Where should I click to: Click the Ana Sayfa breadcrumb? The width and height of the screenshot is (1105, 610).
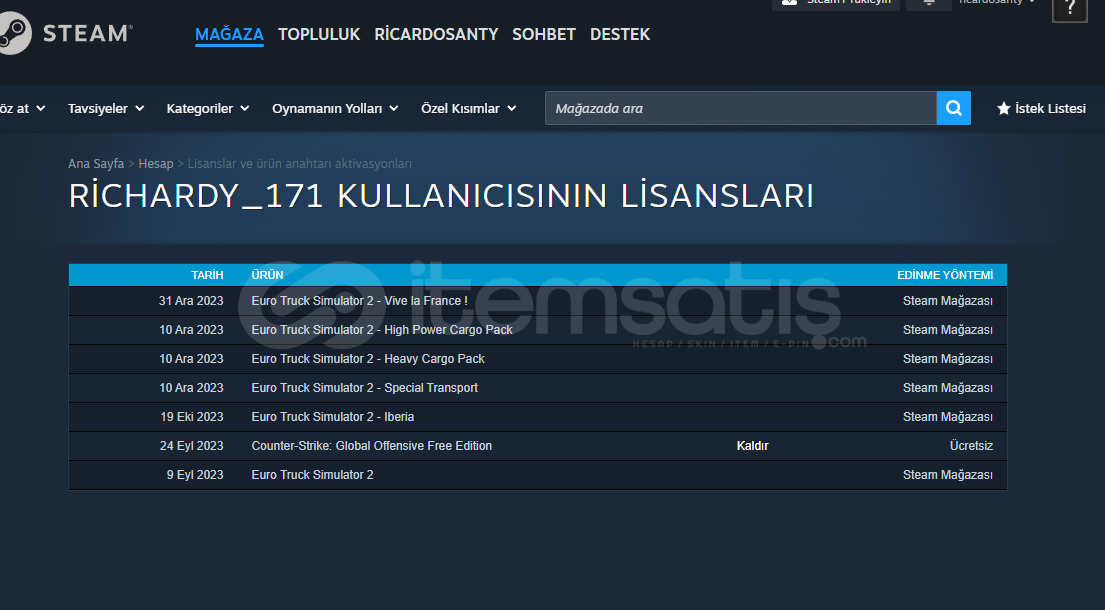96,163
